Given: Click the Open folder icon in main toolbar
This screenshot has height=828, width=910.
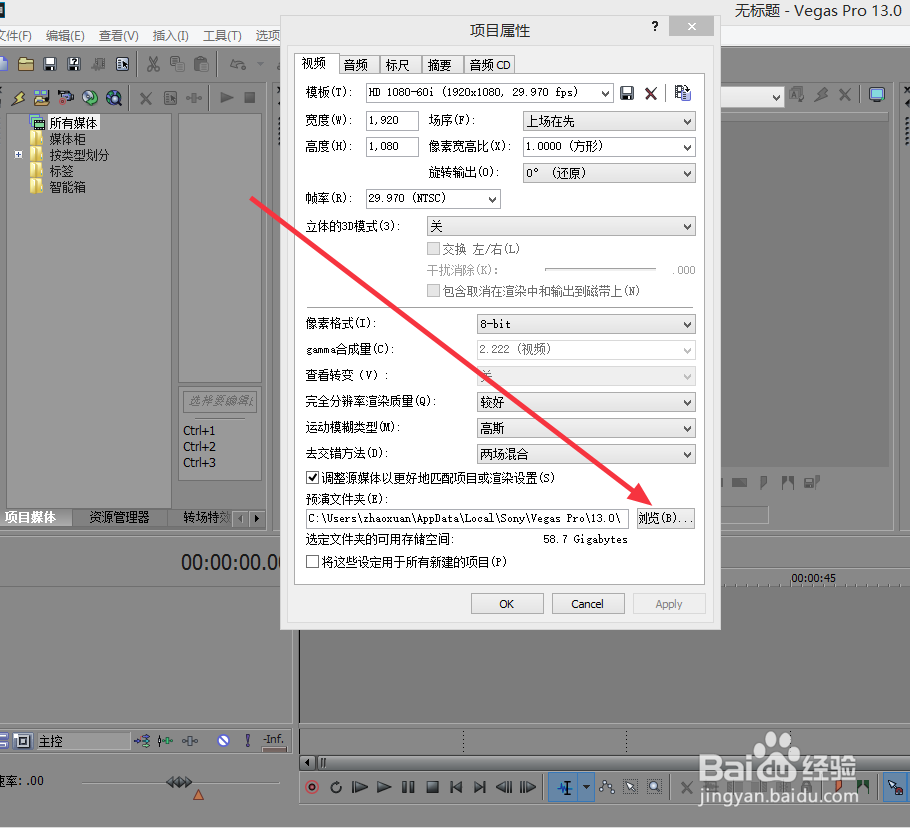Looking at the screenshot, I should 26,64.
